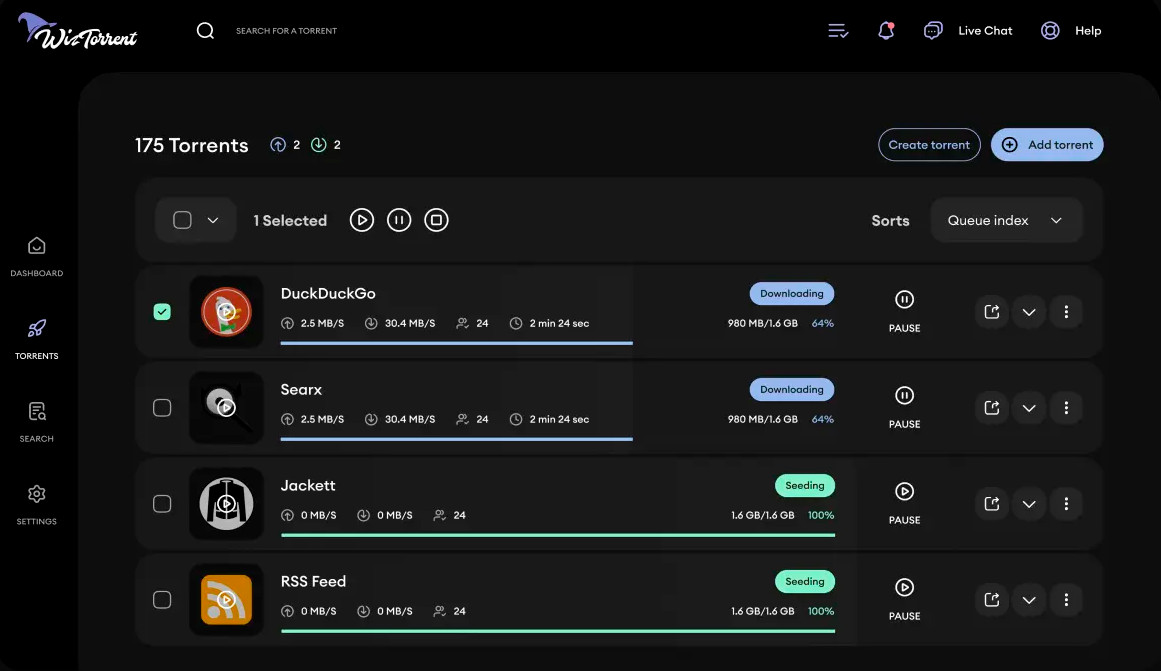
Task: Open more options for Searx
Action: click(x=1066, y=407)
